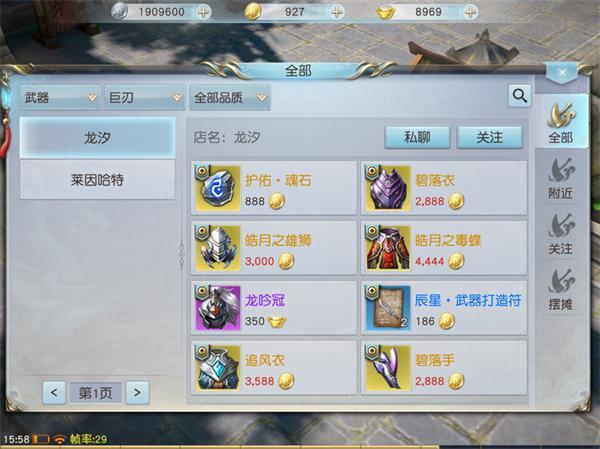
Task: Add ingots with plus icon
Action: point(470,12)
